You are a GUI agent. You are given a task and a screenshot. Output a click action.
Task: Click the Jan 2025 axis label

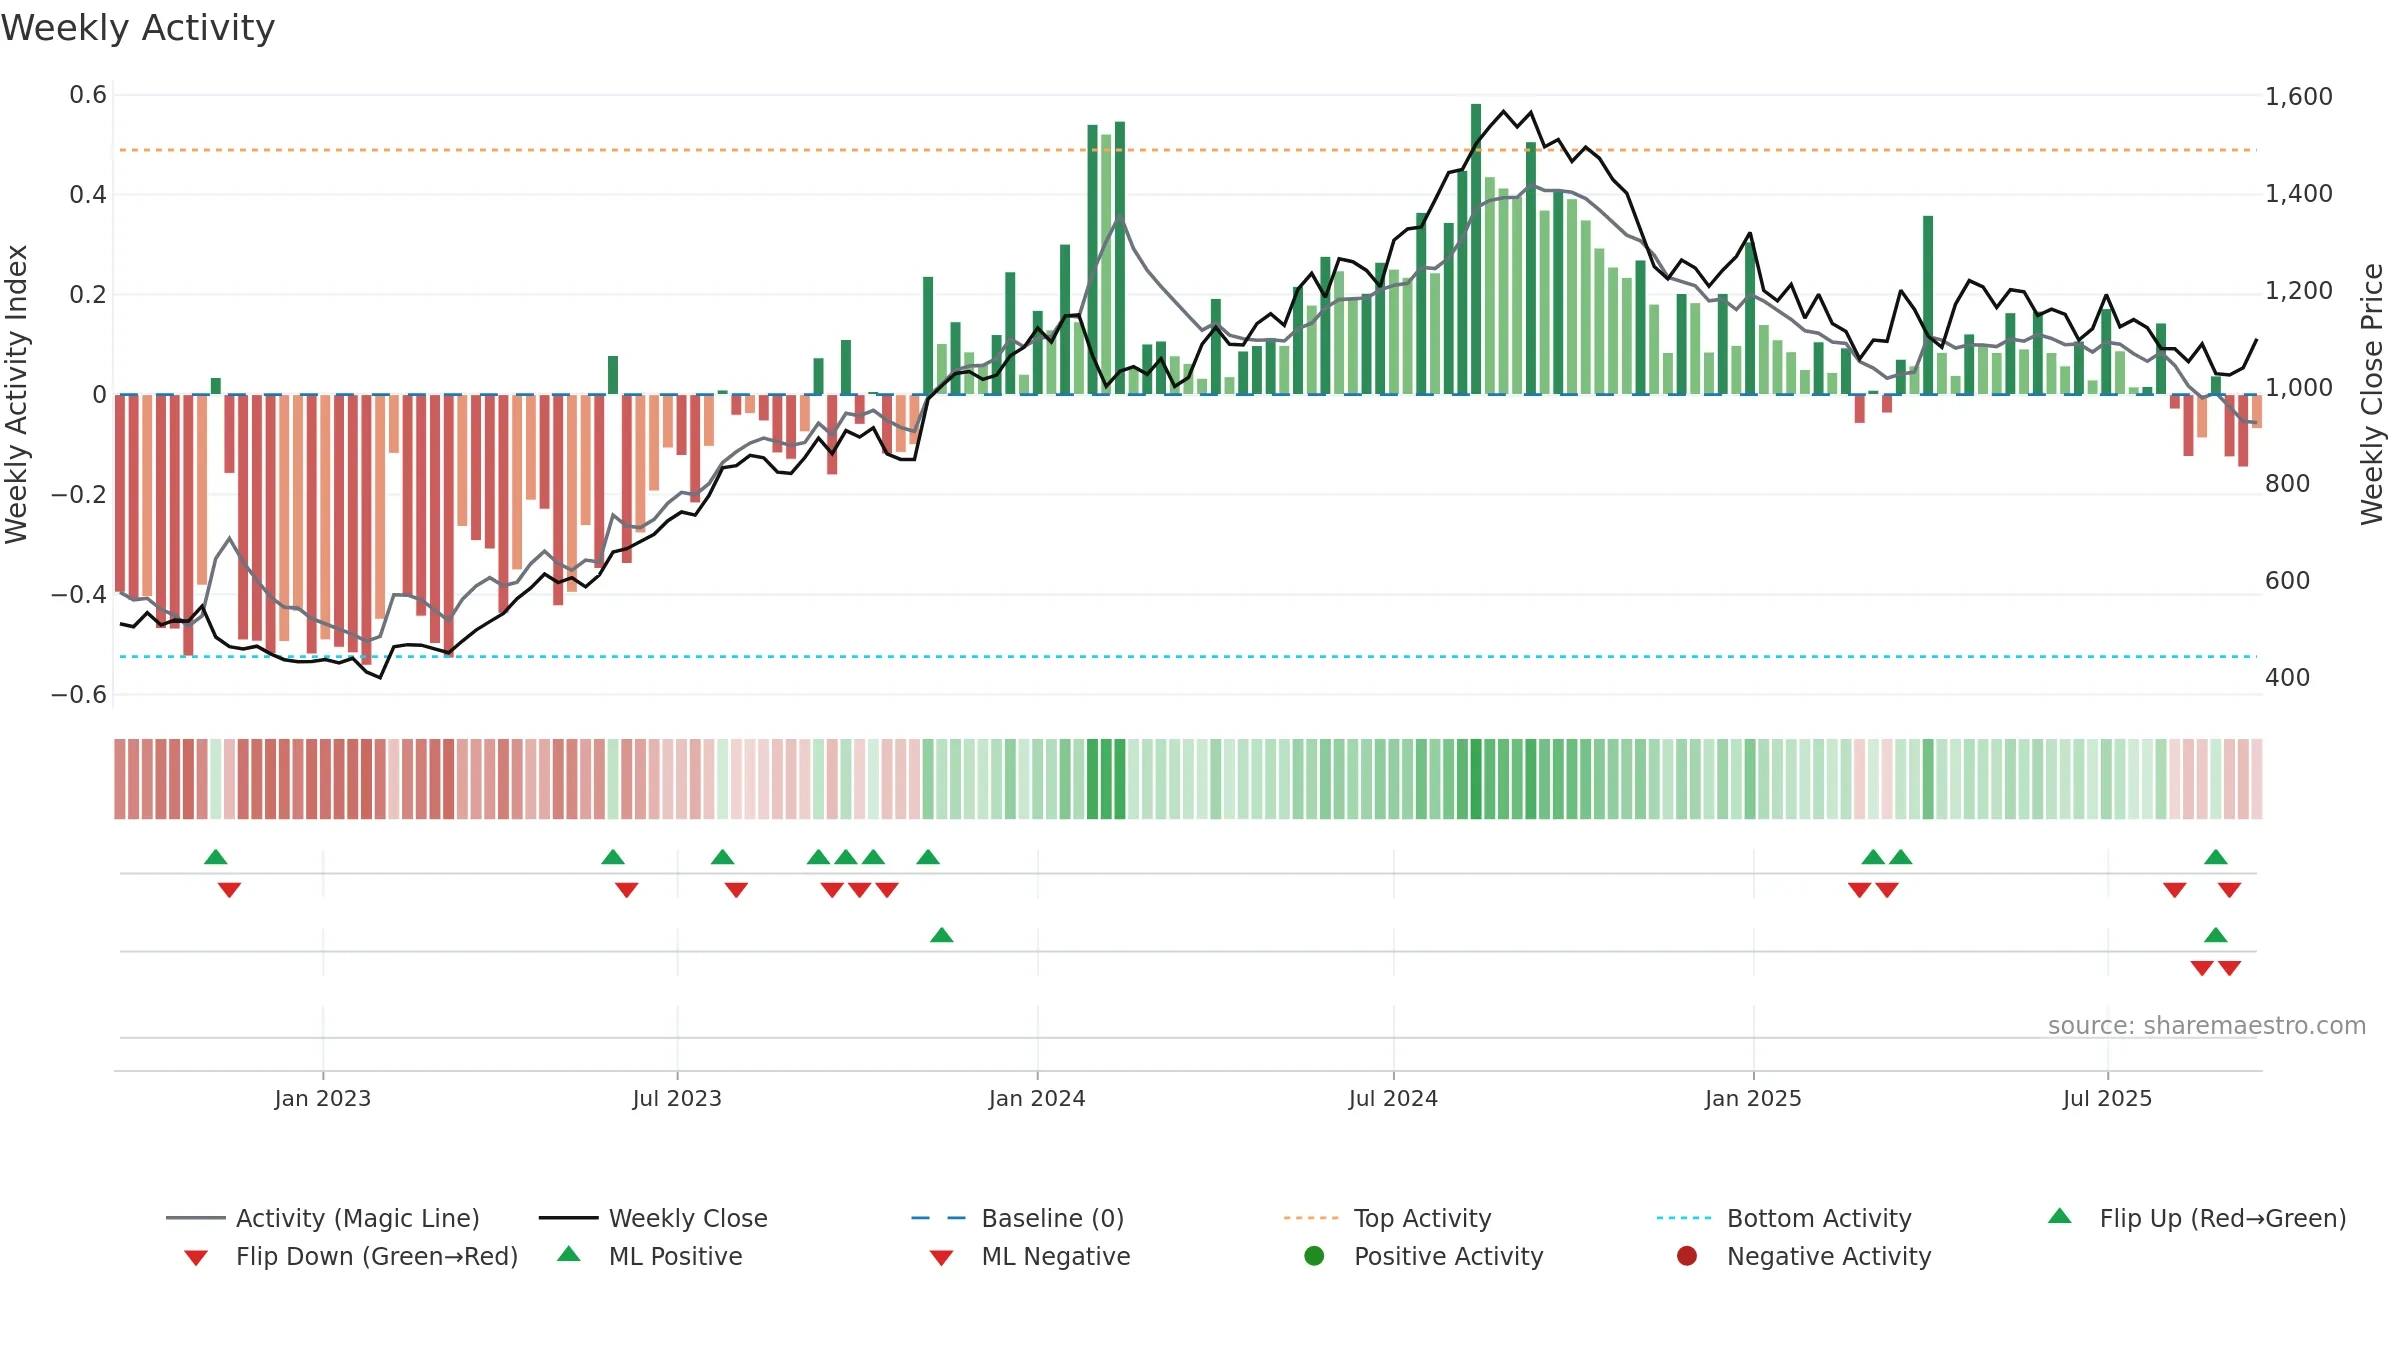(1753, 1098)
